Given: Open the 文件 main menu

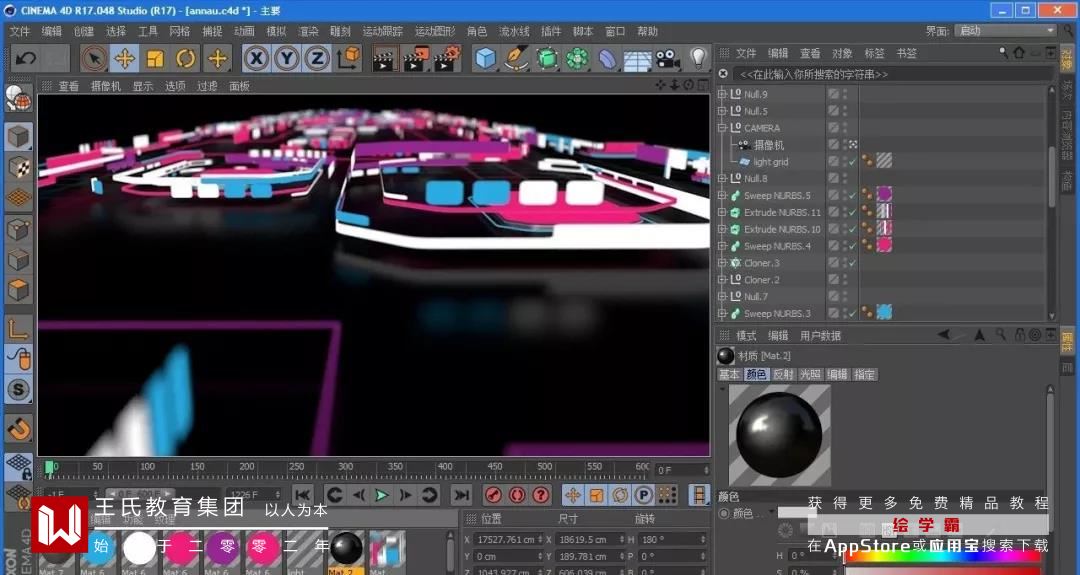Looking at the screenshot, I should pos(19,32).
